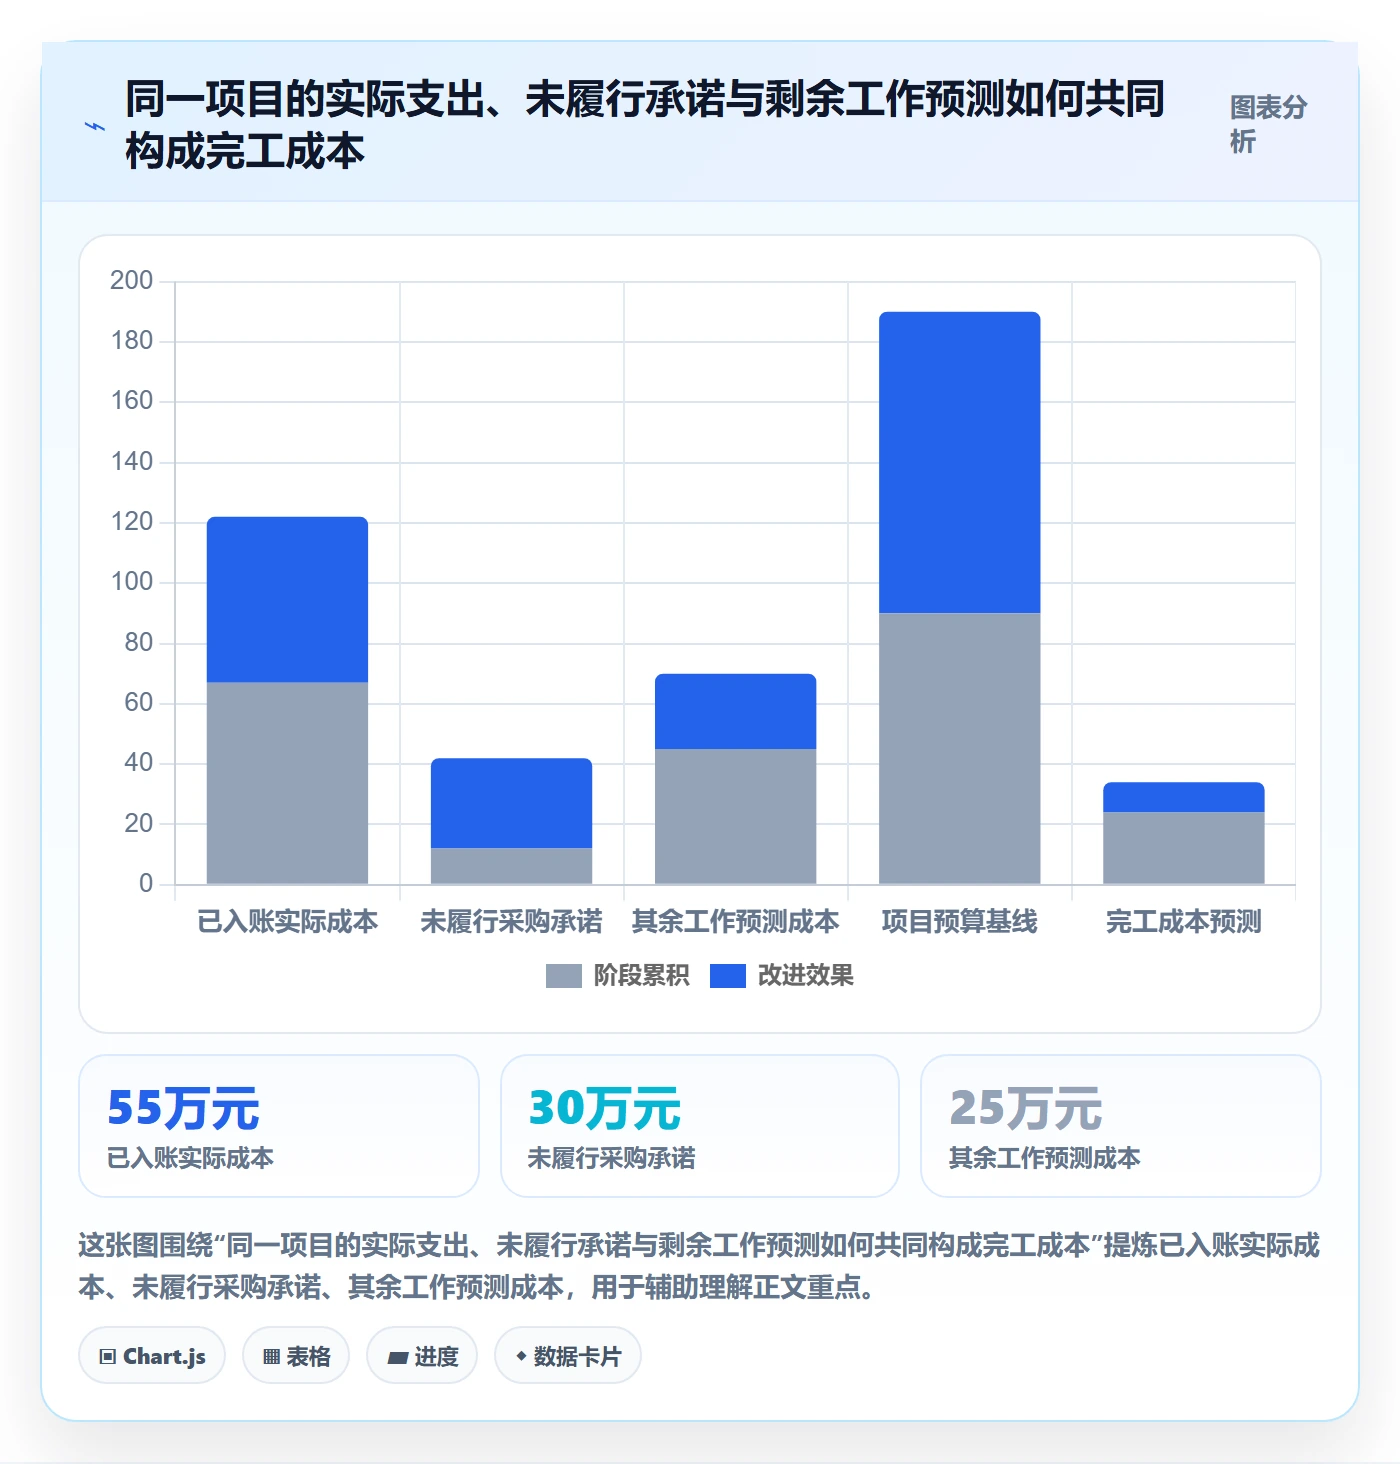Click blue segment of 项目预算基线 bar
The height and width of the screenshot is (1464, 1400).
(x=959, y=462)
